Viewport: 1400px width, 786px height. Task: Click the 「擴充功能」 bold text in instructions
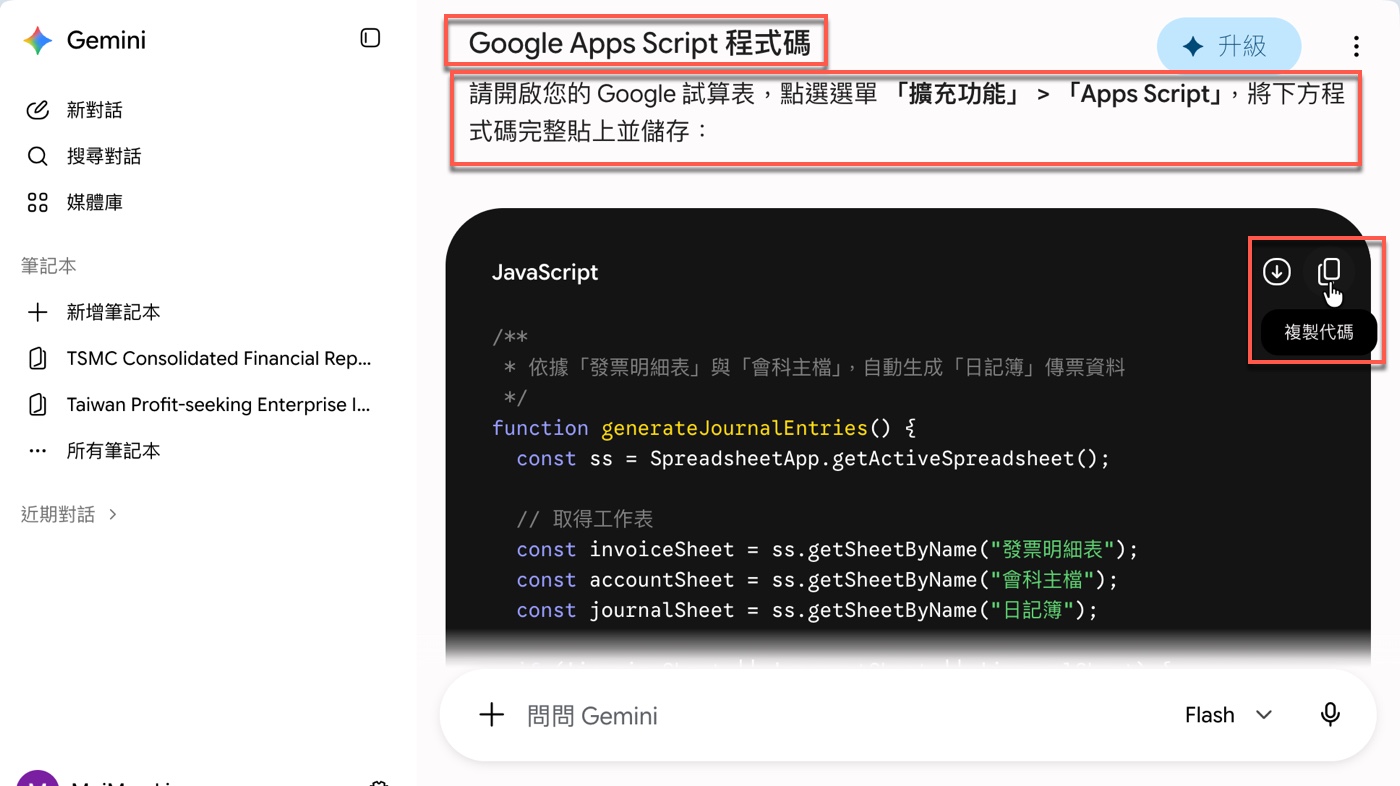[955, 94]
